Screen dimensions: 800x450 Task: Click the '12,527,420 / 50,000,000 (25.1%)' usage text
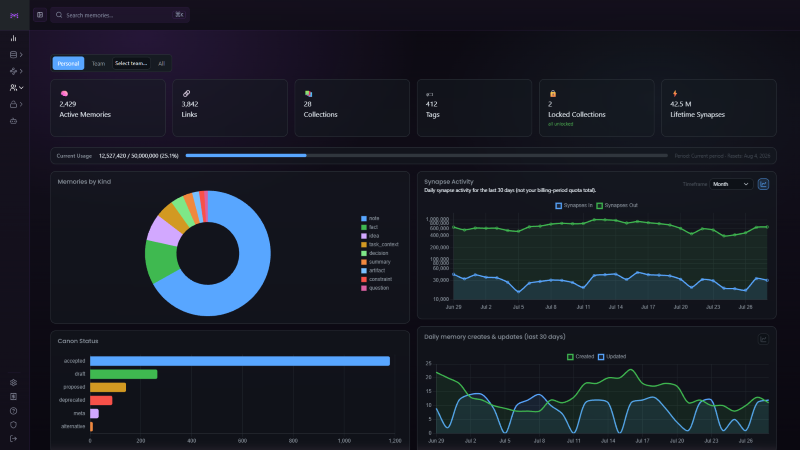[x=138, y=156]
